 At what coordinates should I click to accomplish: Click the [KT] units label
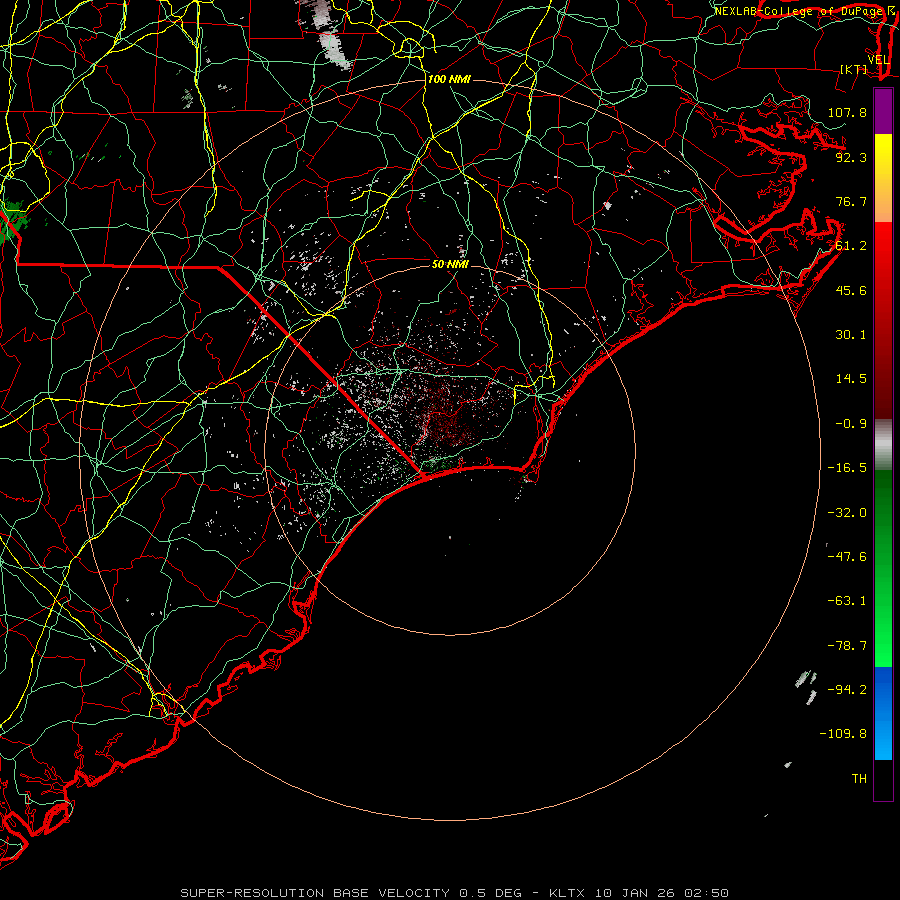pyautogui.click(x=854, y=69)
